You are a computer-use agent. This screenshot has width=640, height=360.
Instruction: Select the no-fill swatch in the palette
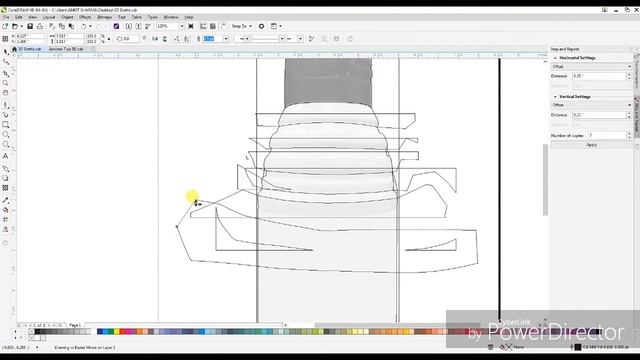pos(31,332)
